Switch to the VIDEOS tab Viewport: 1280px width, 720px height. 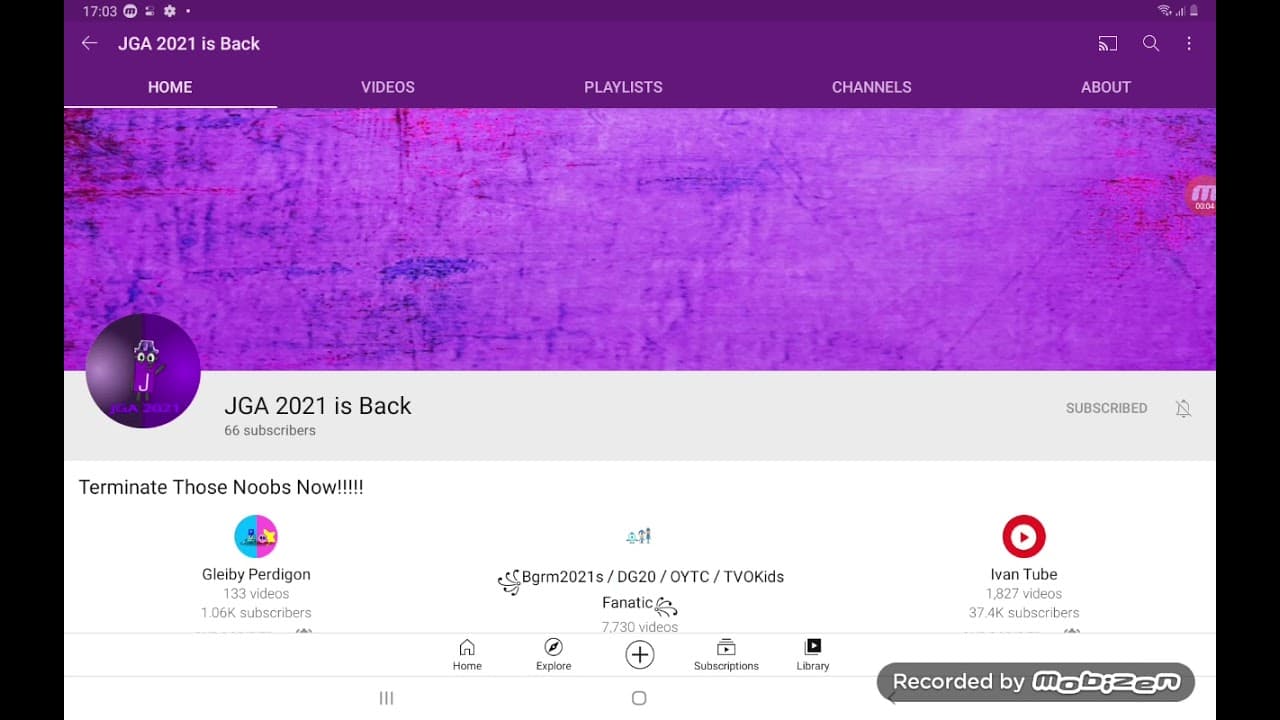coord(388,87)
